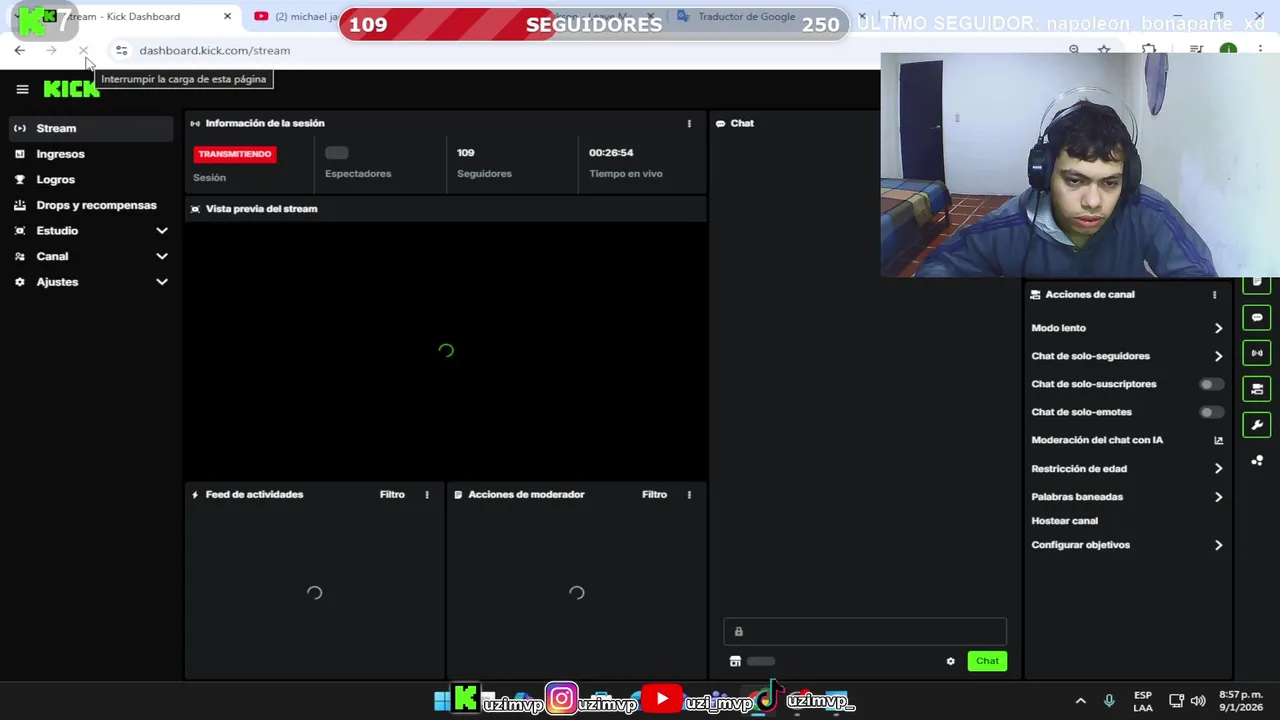Screen dimensions: 1280x720
Task: Click the green Chat send button
Action: (x=987, y=661)
